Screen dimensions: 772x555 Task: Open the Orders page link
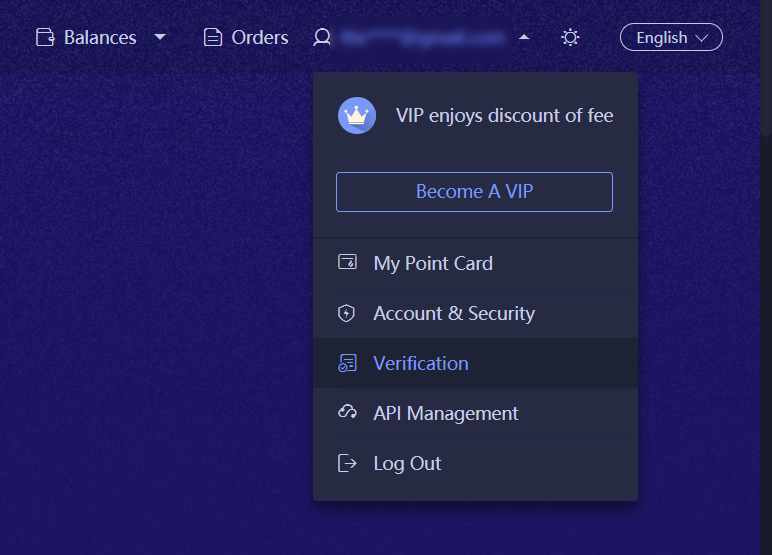(260, 38)
